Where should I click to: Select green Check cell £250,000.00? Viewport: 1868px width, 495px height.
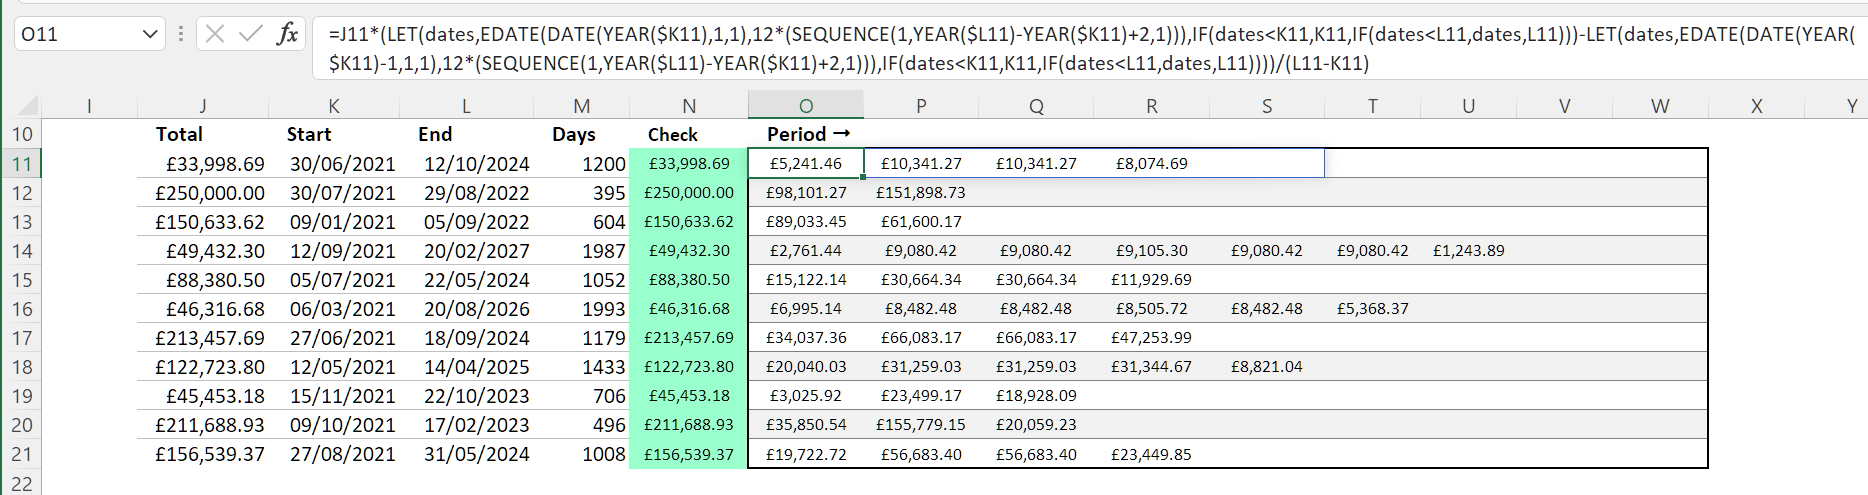pos(688,192)
